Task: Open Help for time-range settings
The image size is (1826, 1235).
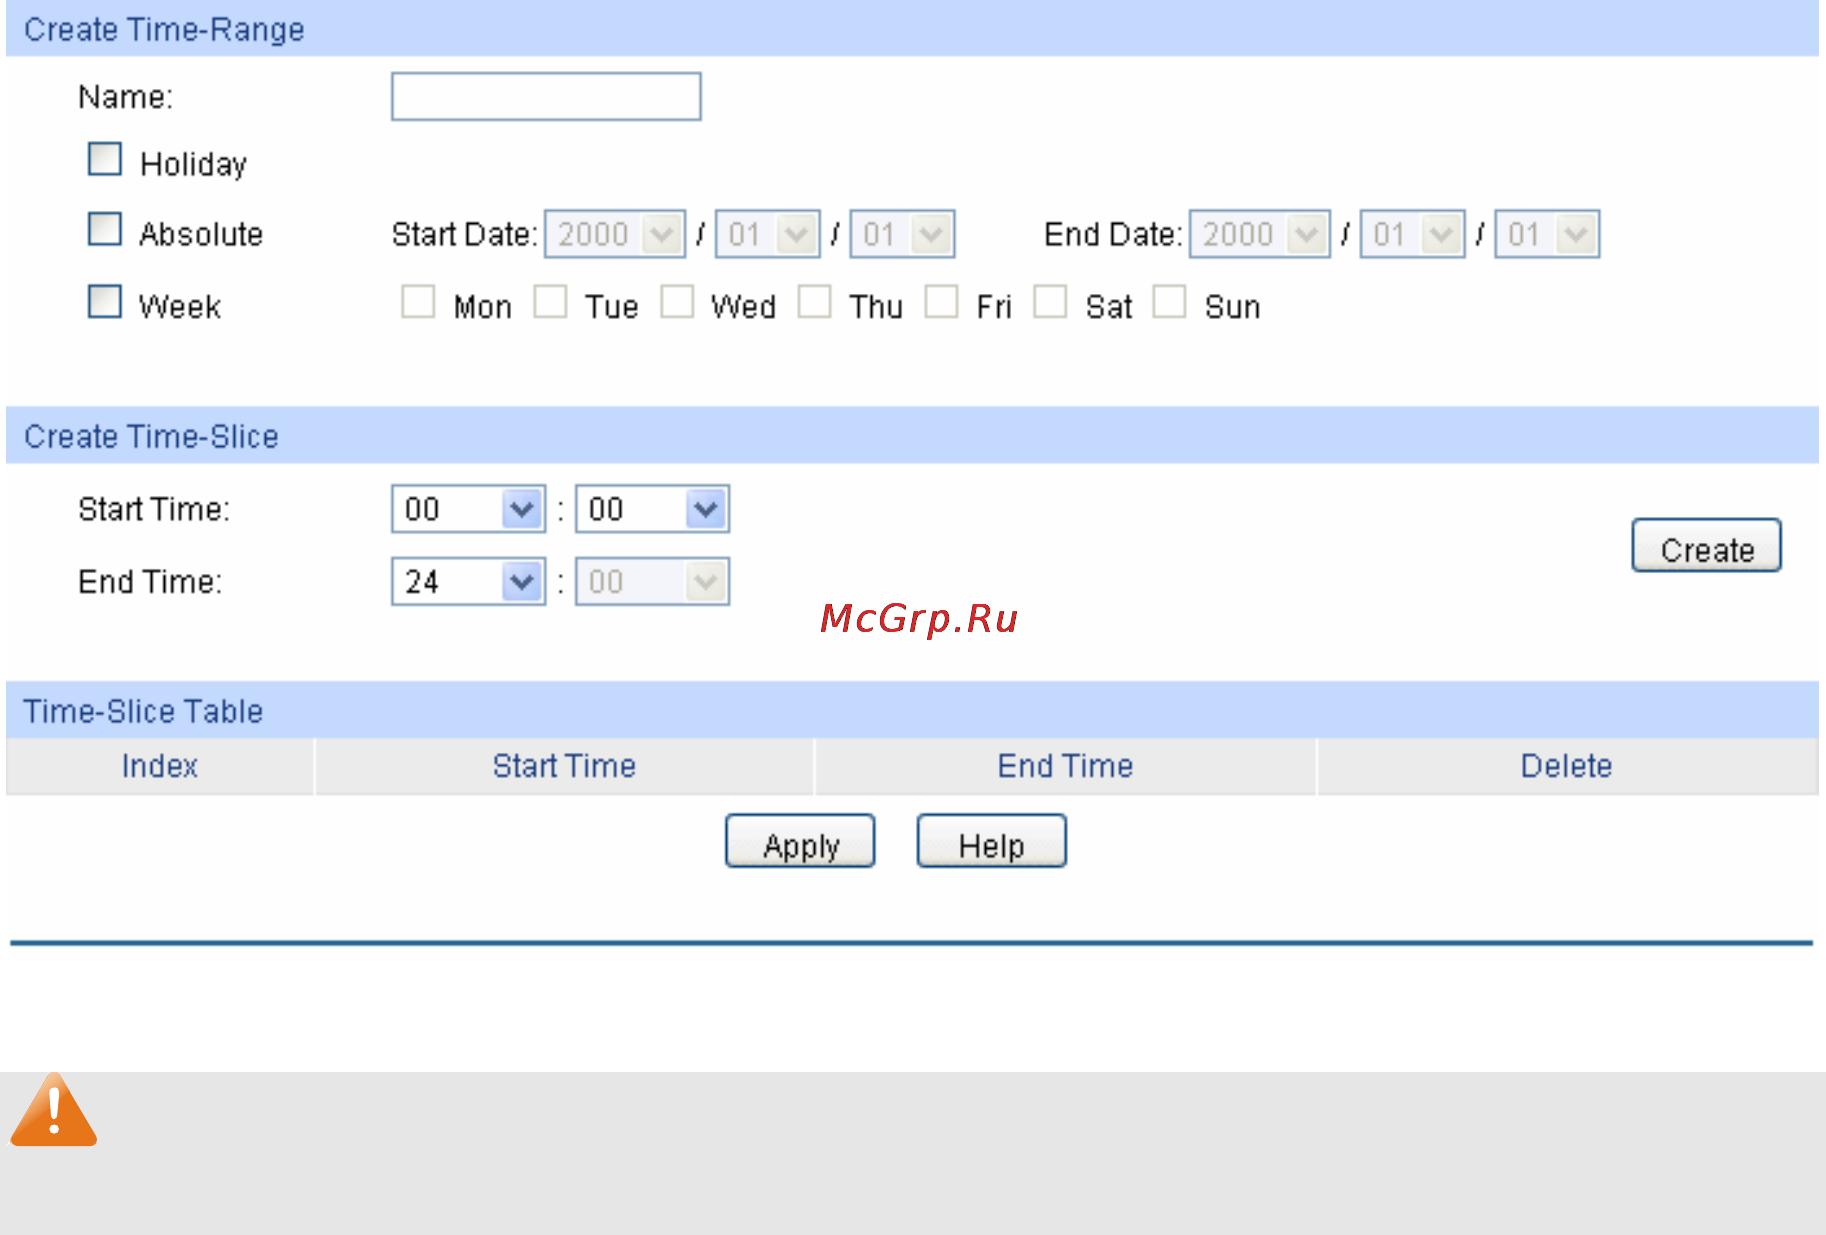Action: click(992, 841)
